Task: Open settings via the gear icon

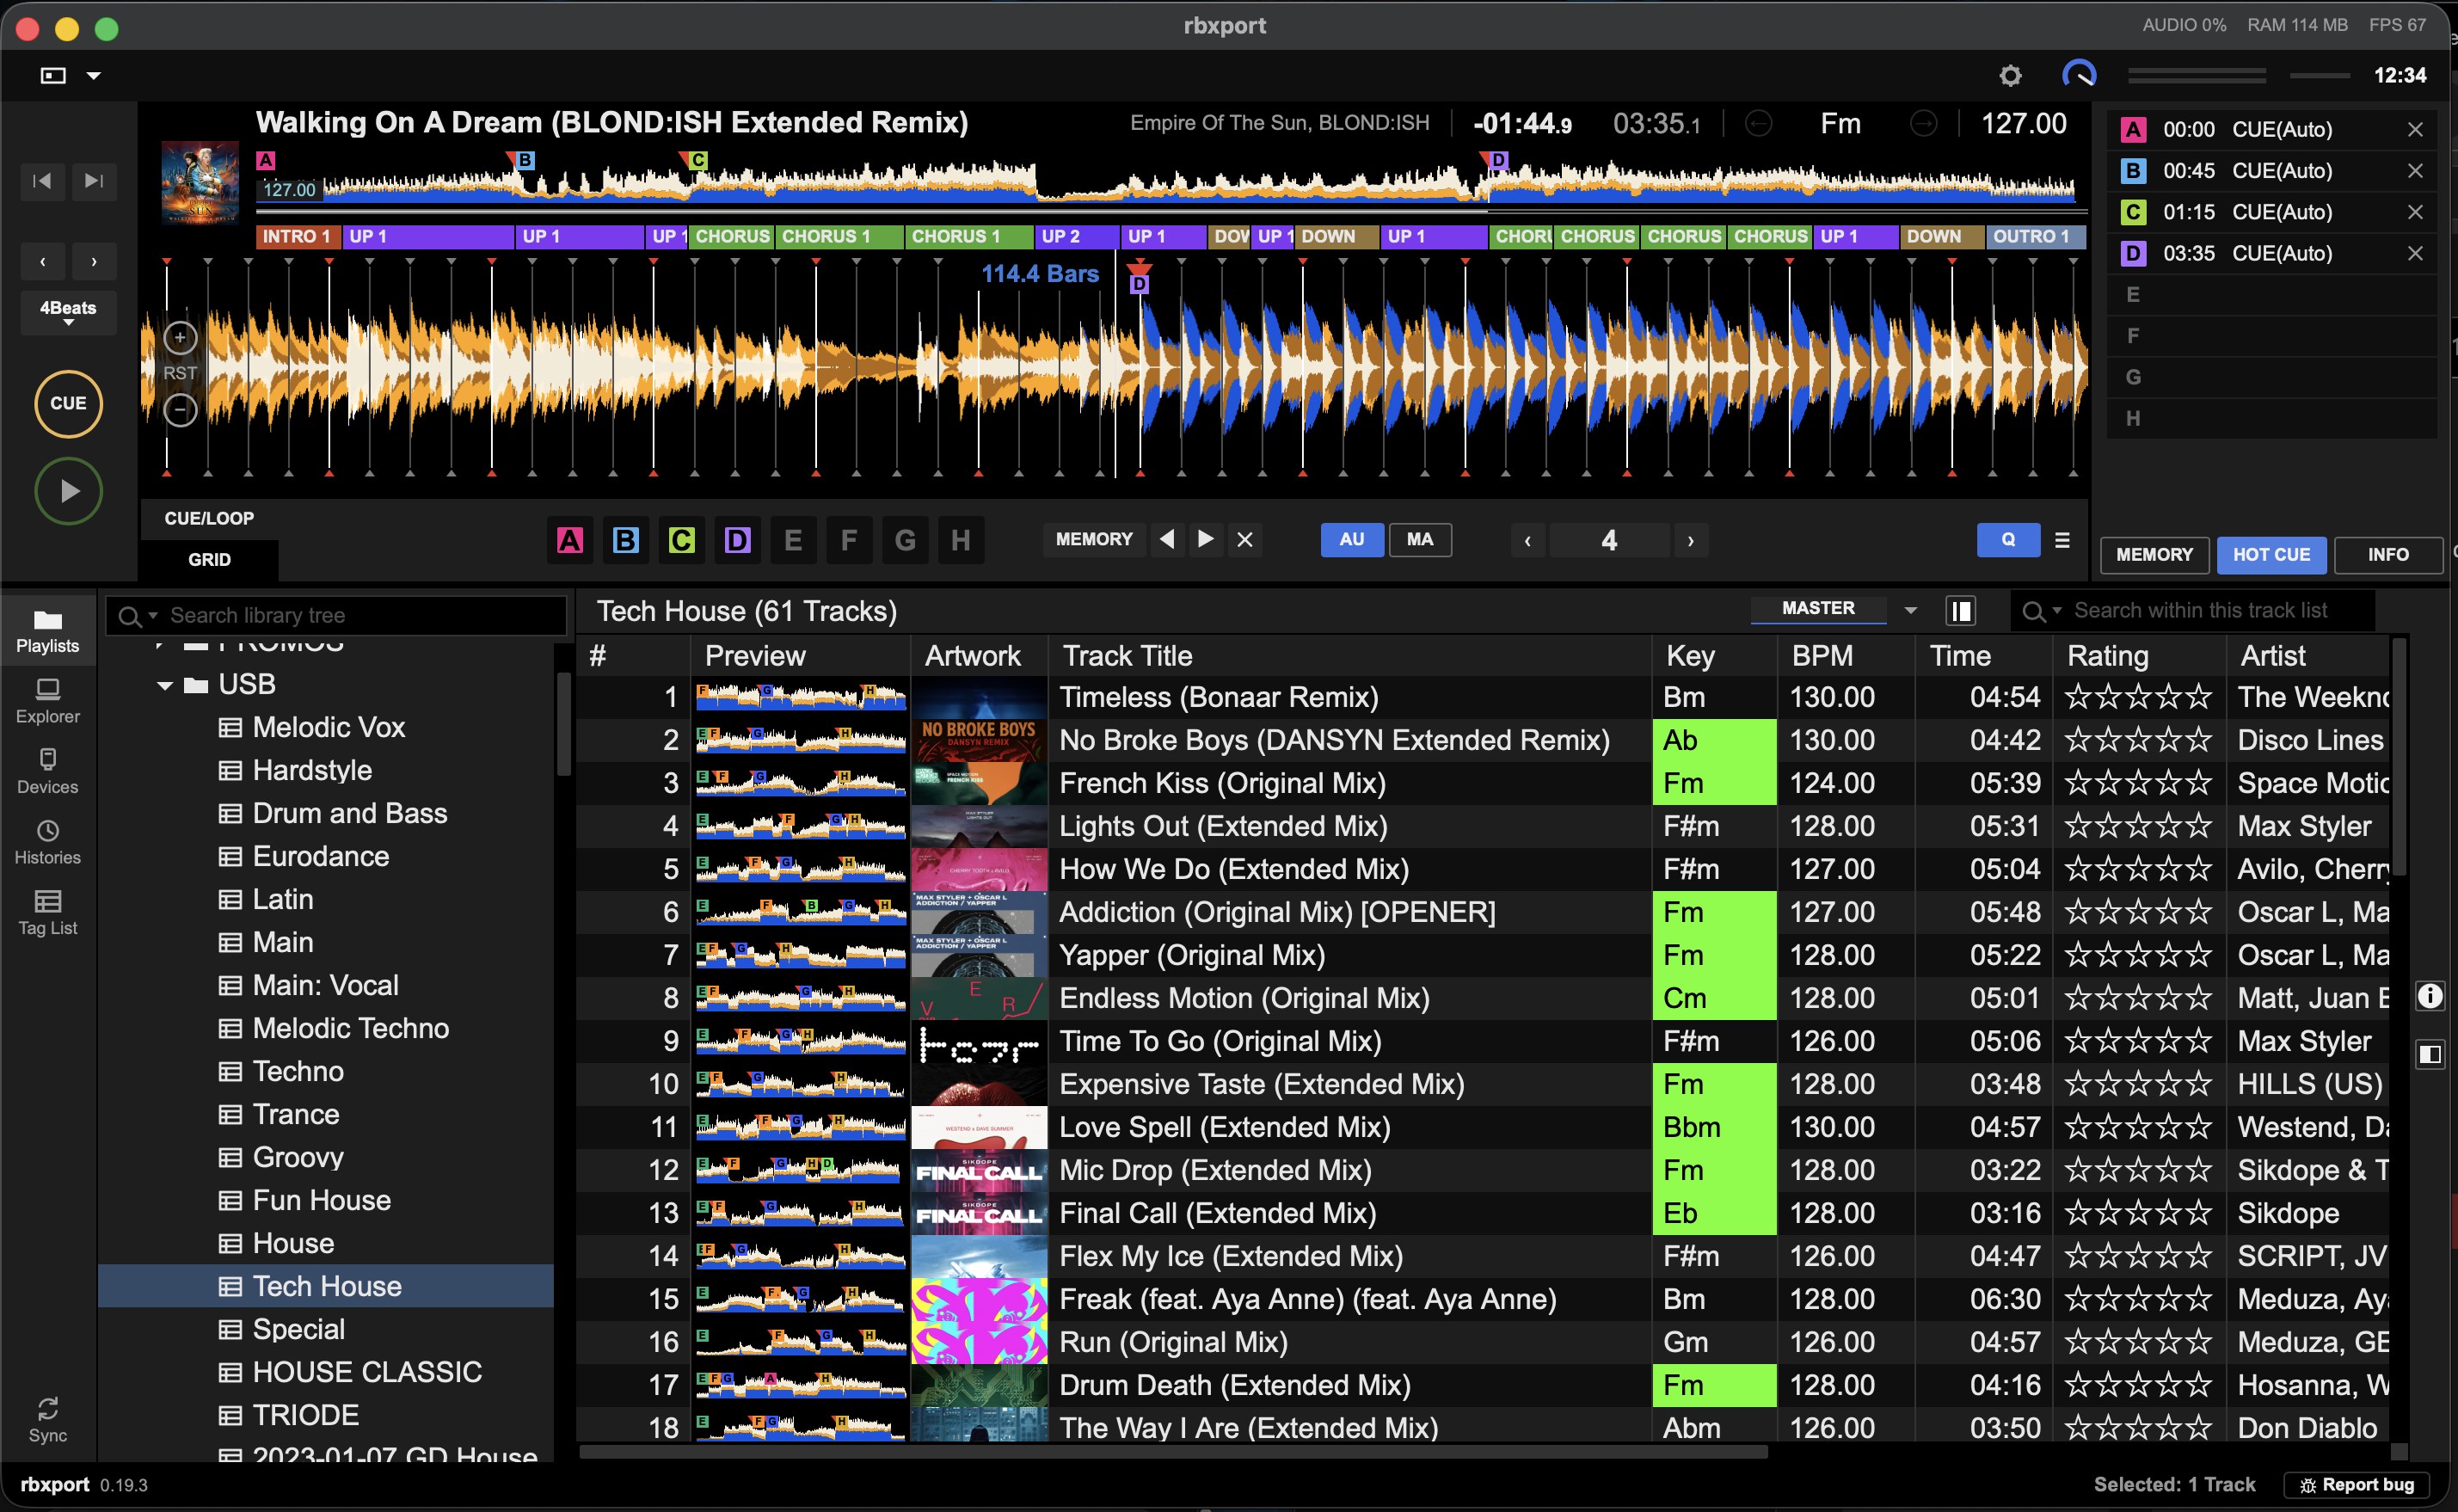Action: 2010,75
